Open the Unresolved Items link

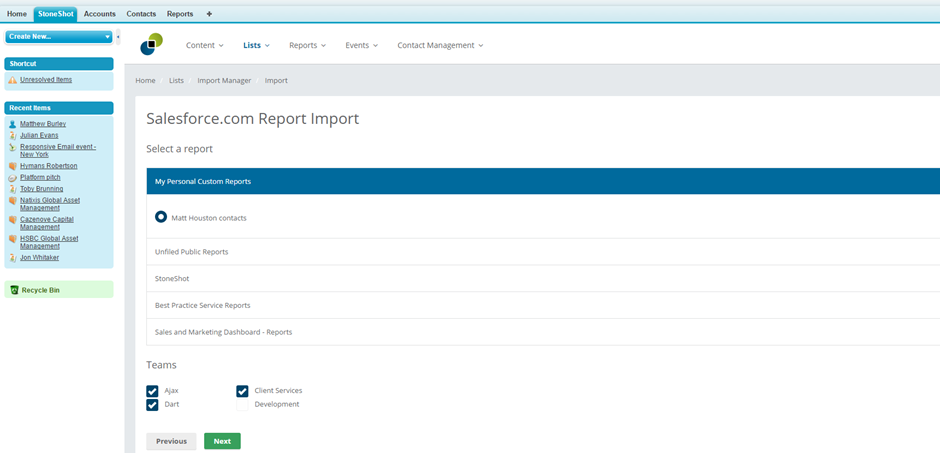(x=46, y=80)
